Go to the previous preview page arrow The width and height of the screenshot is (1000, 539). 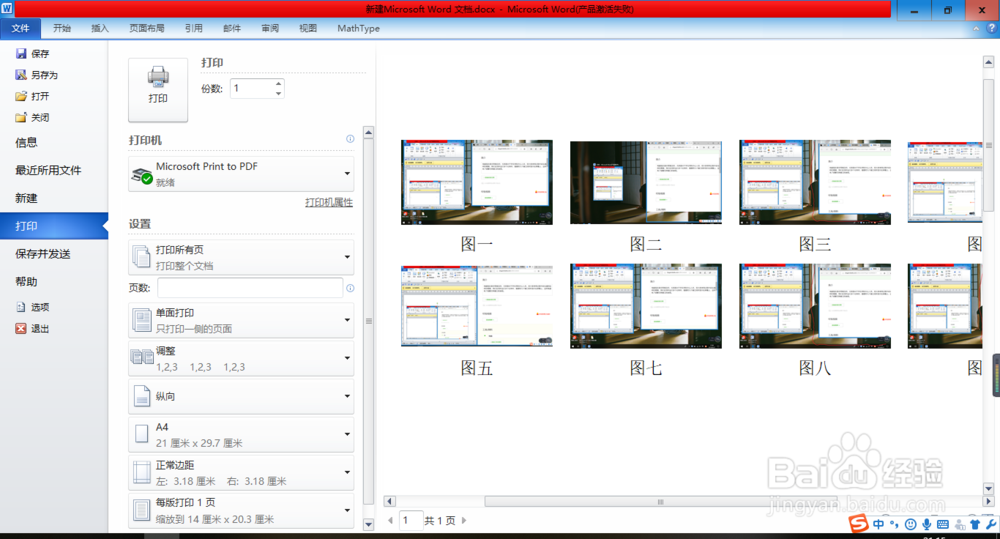click(x=390, y=521)
